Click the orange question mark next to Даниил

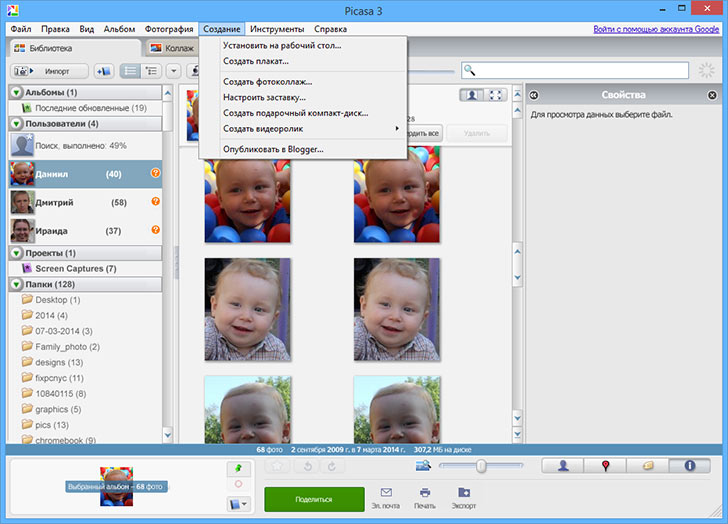(156, 173)
